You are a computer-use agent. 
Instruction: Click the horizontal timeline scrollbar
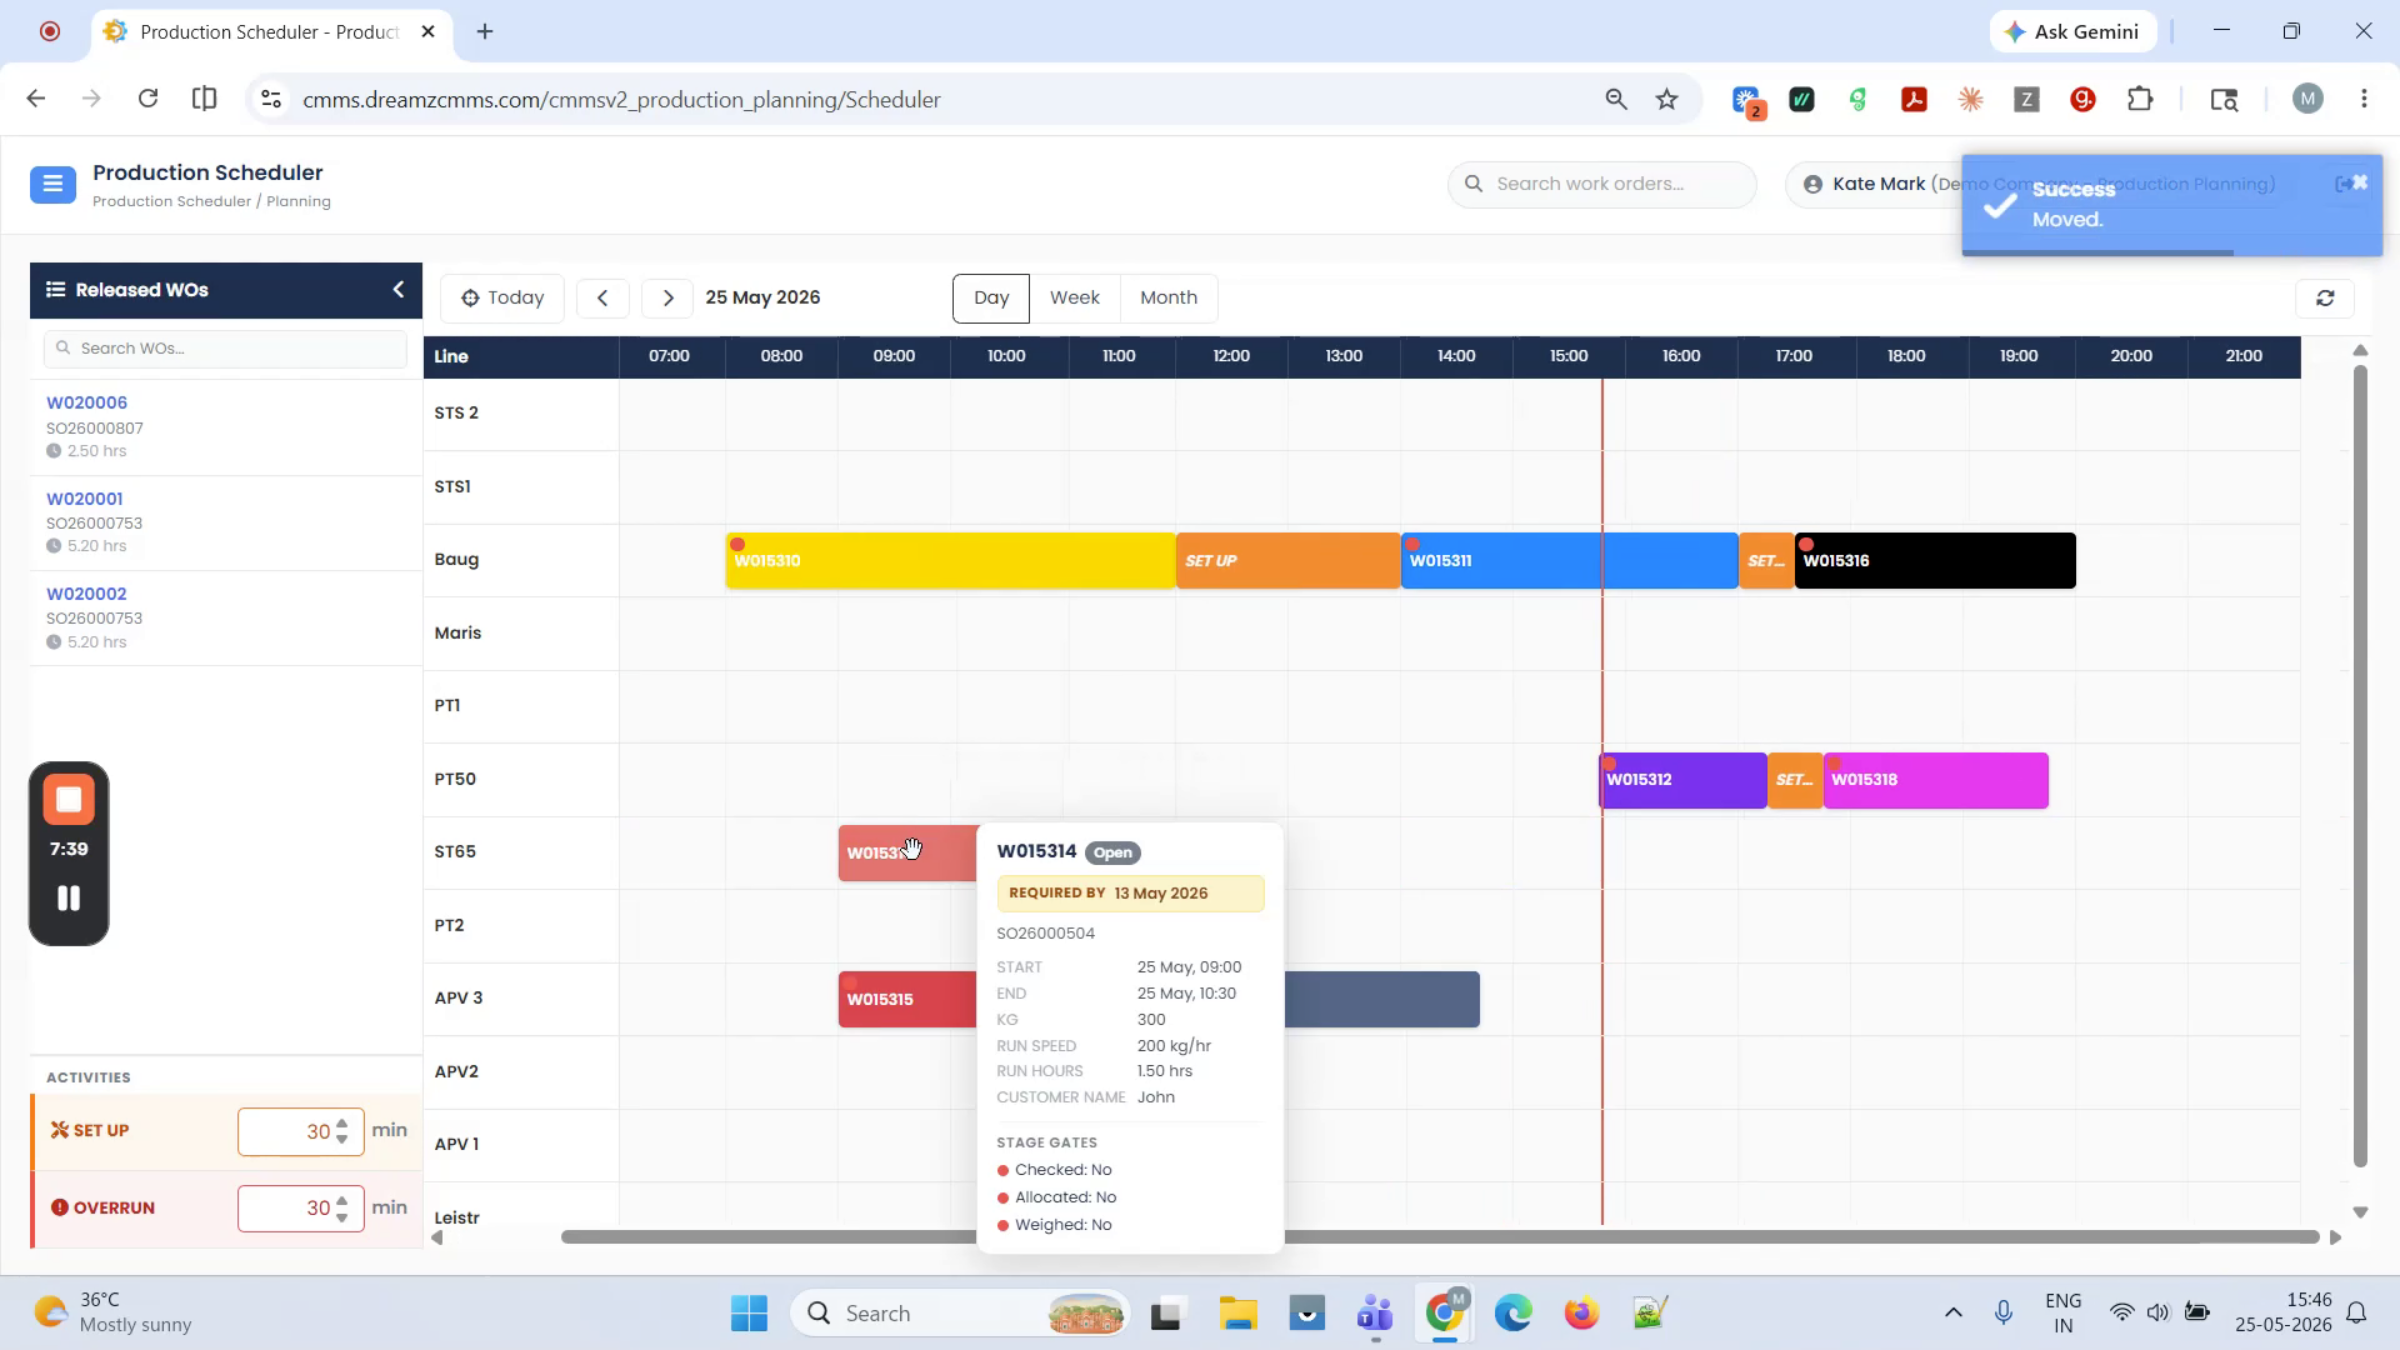(x=1440, y=1237)
